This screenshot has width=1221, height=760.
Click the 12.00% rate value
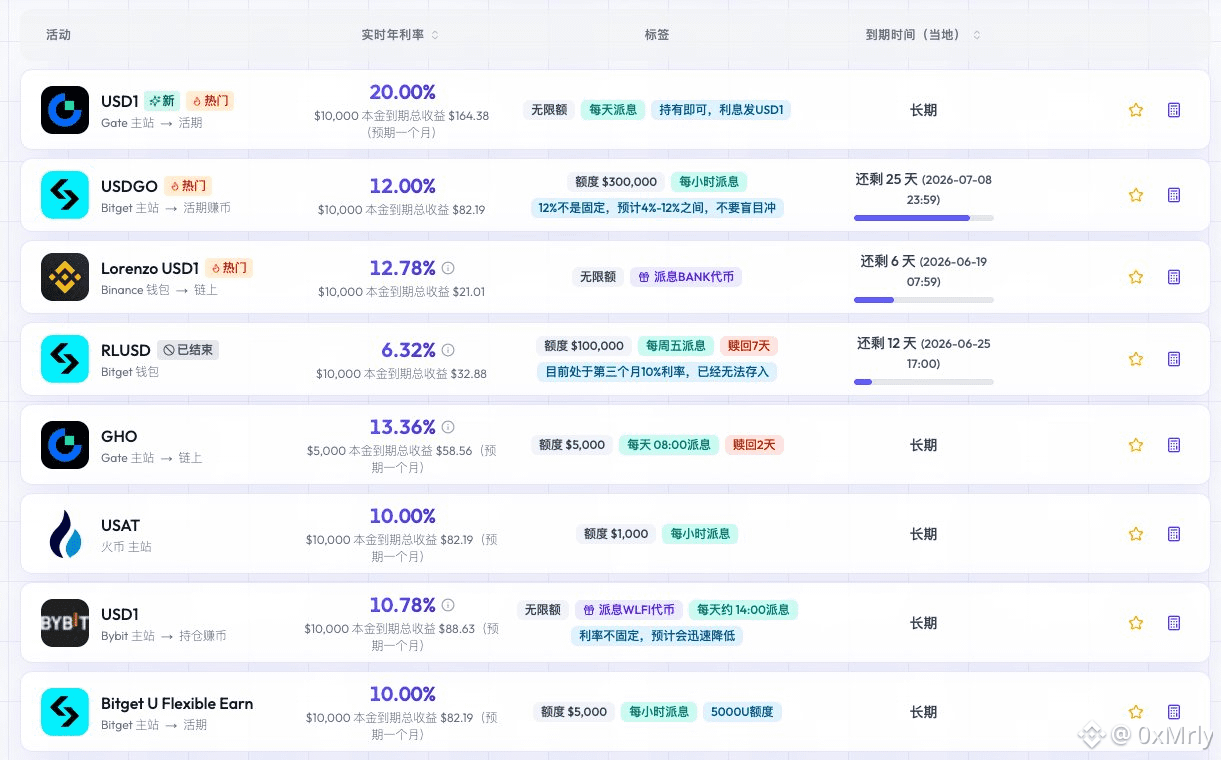pyautogui.click(x=403, y=186)
